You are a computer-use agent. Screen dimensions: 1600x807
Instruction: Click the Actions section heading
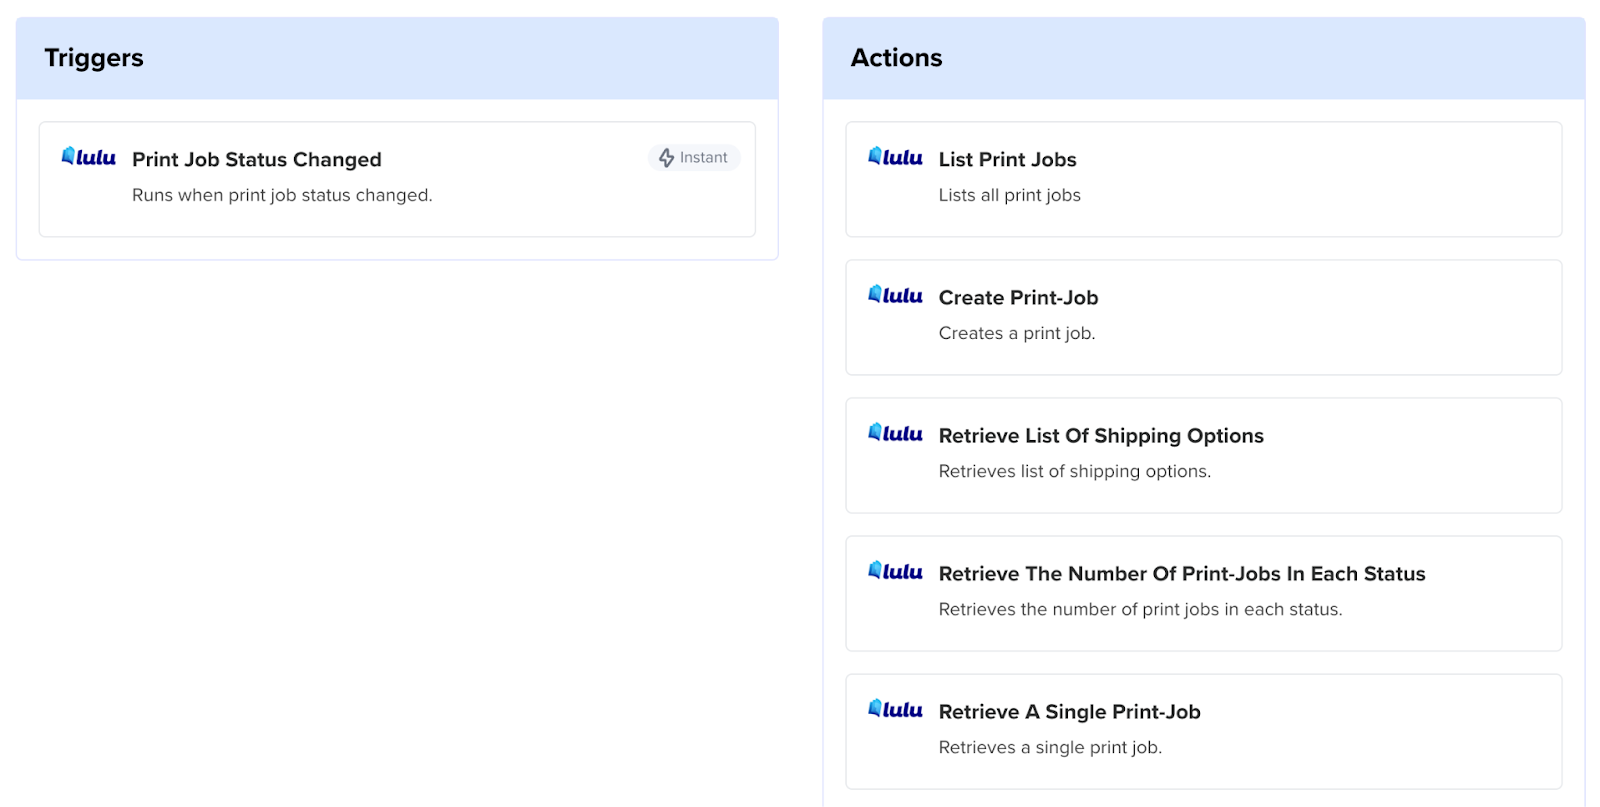pos(896,58)
